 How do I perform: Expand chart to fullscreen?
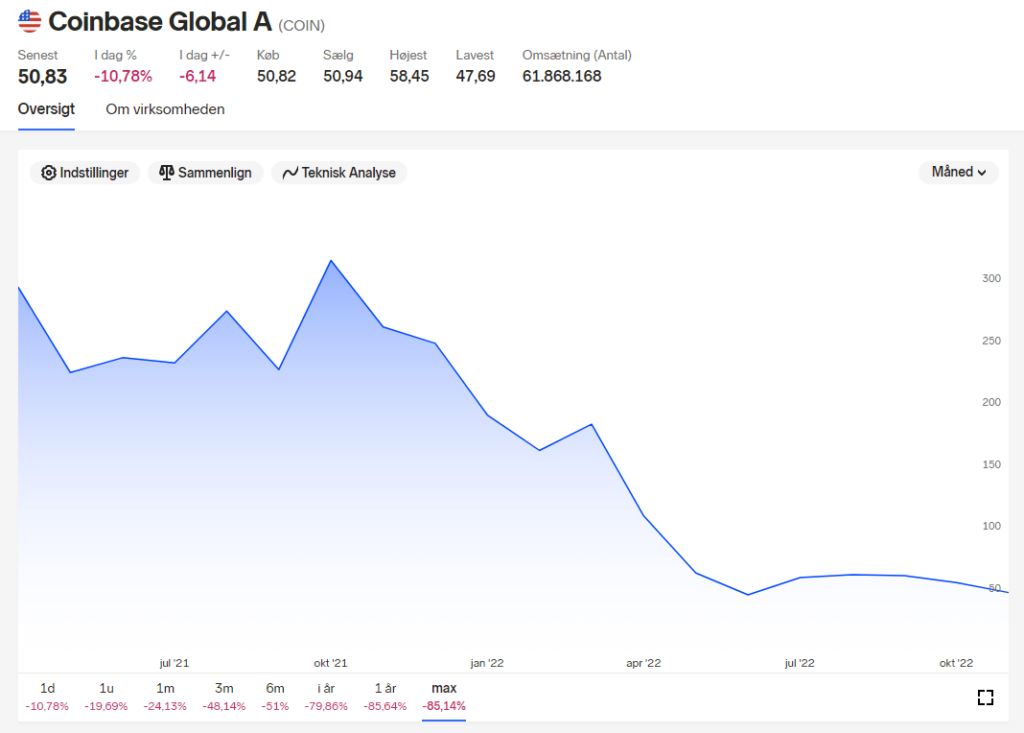985,698
